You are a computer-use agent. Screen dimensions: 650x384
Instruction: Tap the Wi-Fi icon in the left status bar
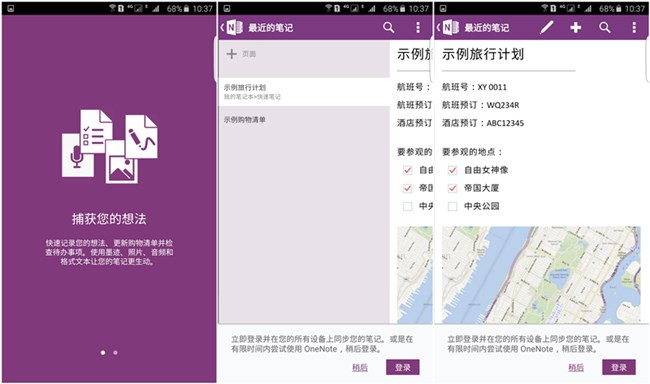tap(112, 8)
